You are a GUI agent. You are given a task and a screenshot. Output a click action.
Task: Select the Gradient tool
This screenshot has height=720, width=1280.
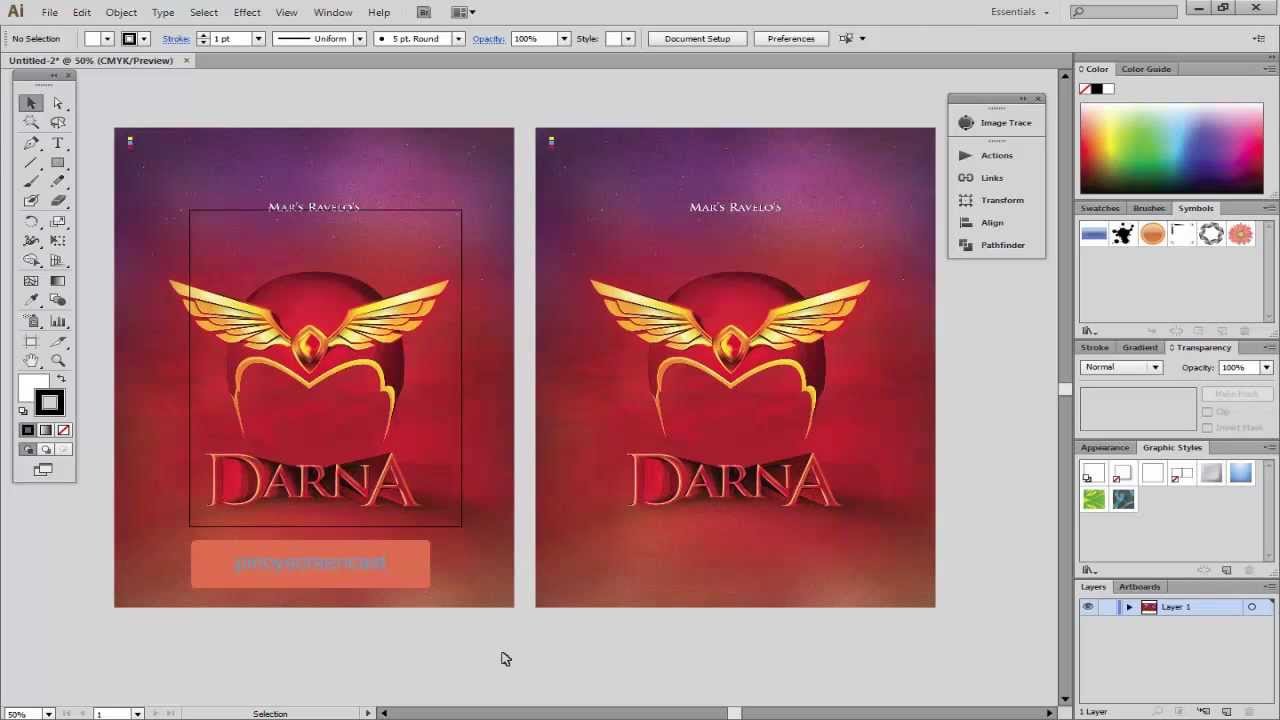click(x=58, y=281)
